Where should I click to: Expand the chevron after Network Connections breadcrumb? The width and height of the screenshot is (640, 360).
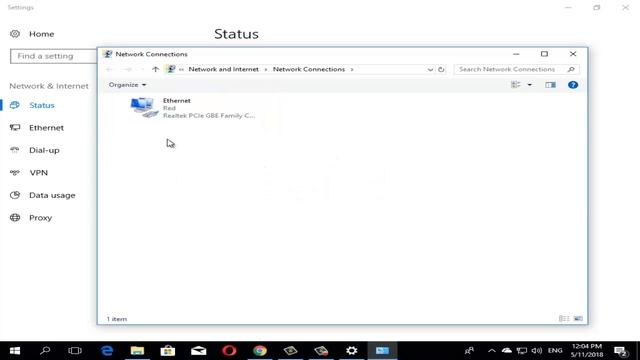352,69
